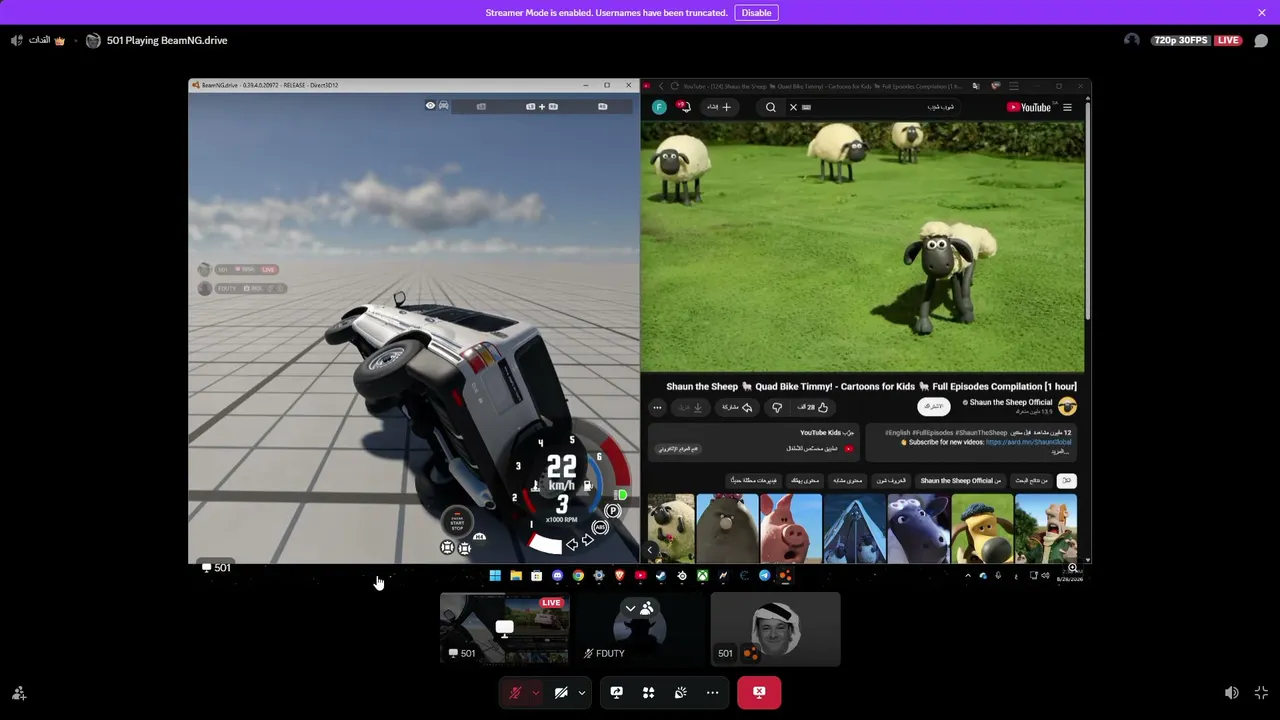Image resolution: width=1280 pixels, height=720 pixels.
Task: Open the yellow dog Bitzer thumbnail
Action: 982,528
